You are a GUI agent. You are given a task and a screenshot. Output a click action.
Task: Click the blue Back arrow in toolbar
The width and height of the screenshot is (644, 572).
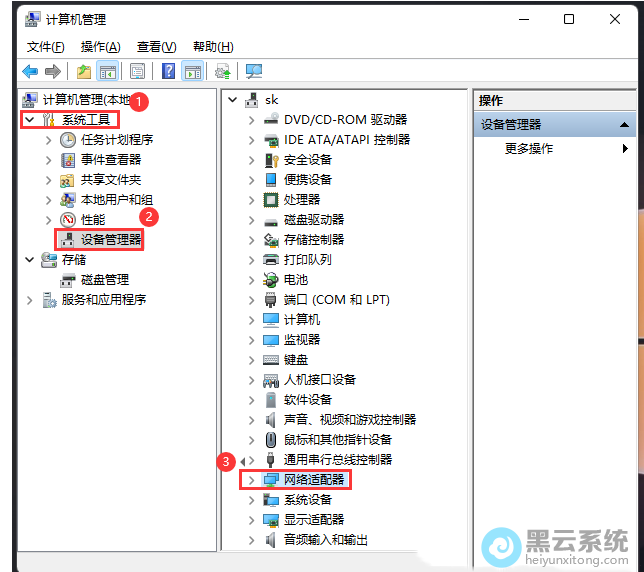pos(30,71)
